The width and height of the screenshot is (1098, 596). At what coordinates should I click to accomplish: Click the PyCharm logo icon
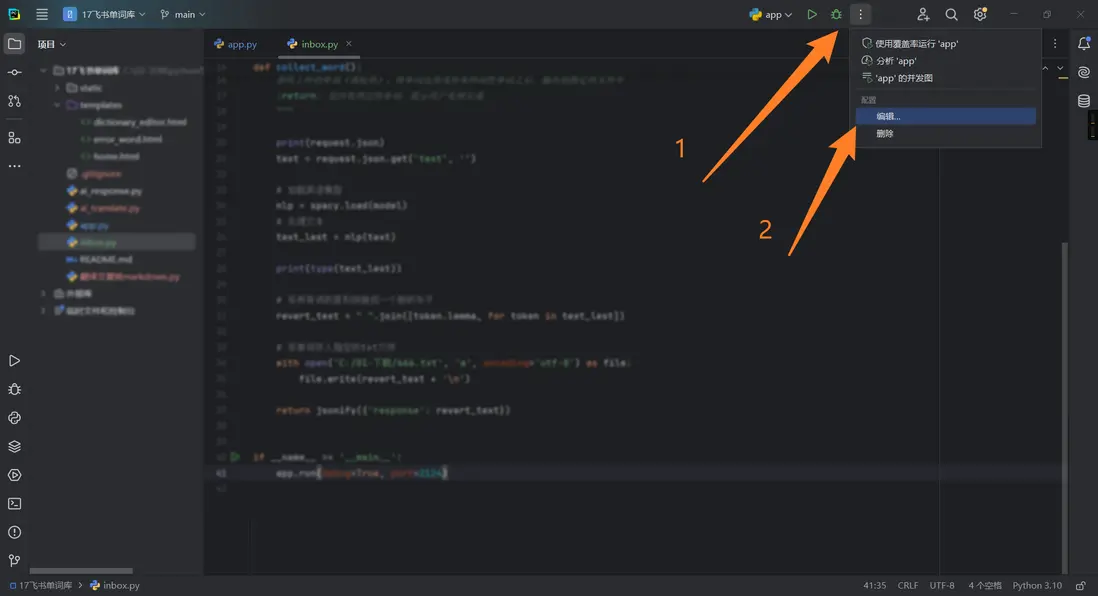click(x=14, y=14)
